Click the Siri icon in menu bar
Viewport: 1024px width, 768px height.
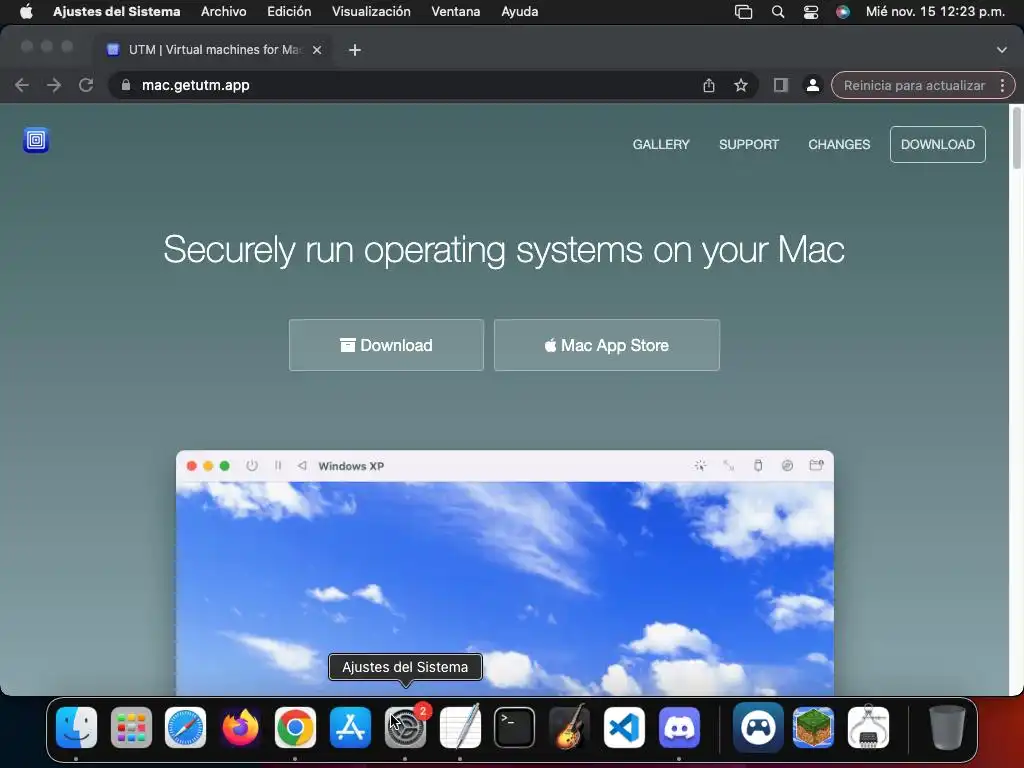pos(843,12)
